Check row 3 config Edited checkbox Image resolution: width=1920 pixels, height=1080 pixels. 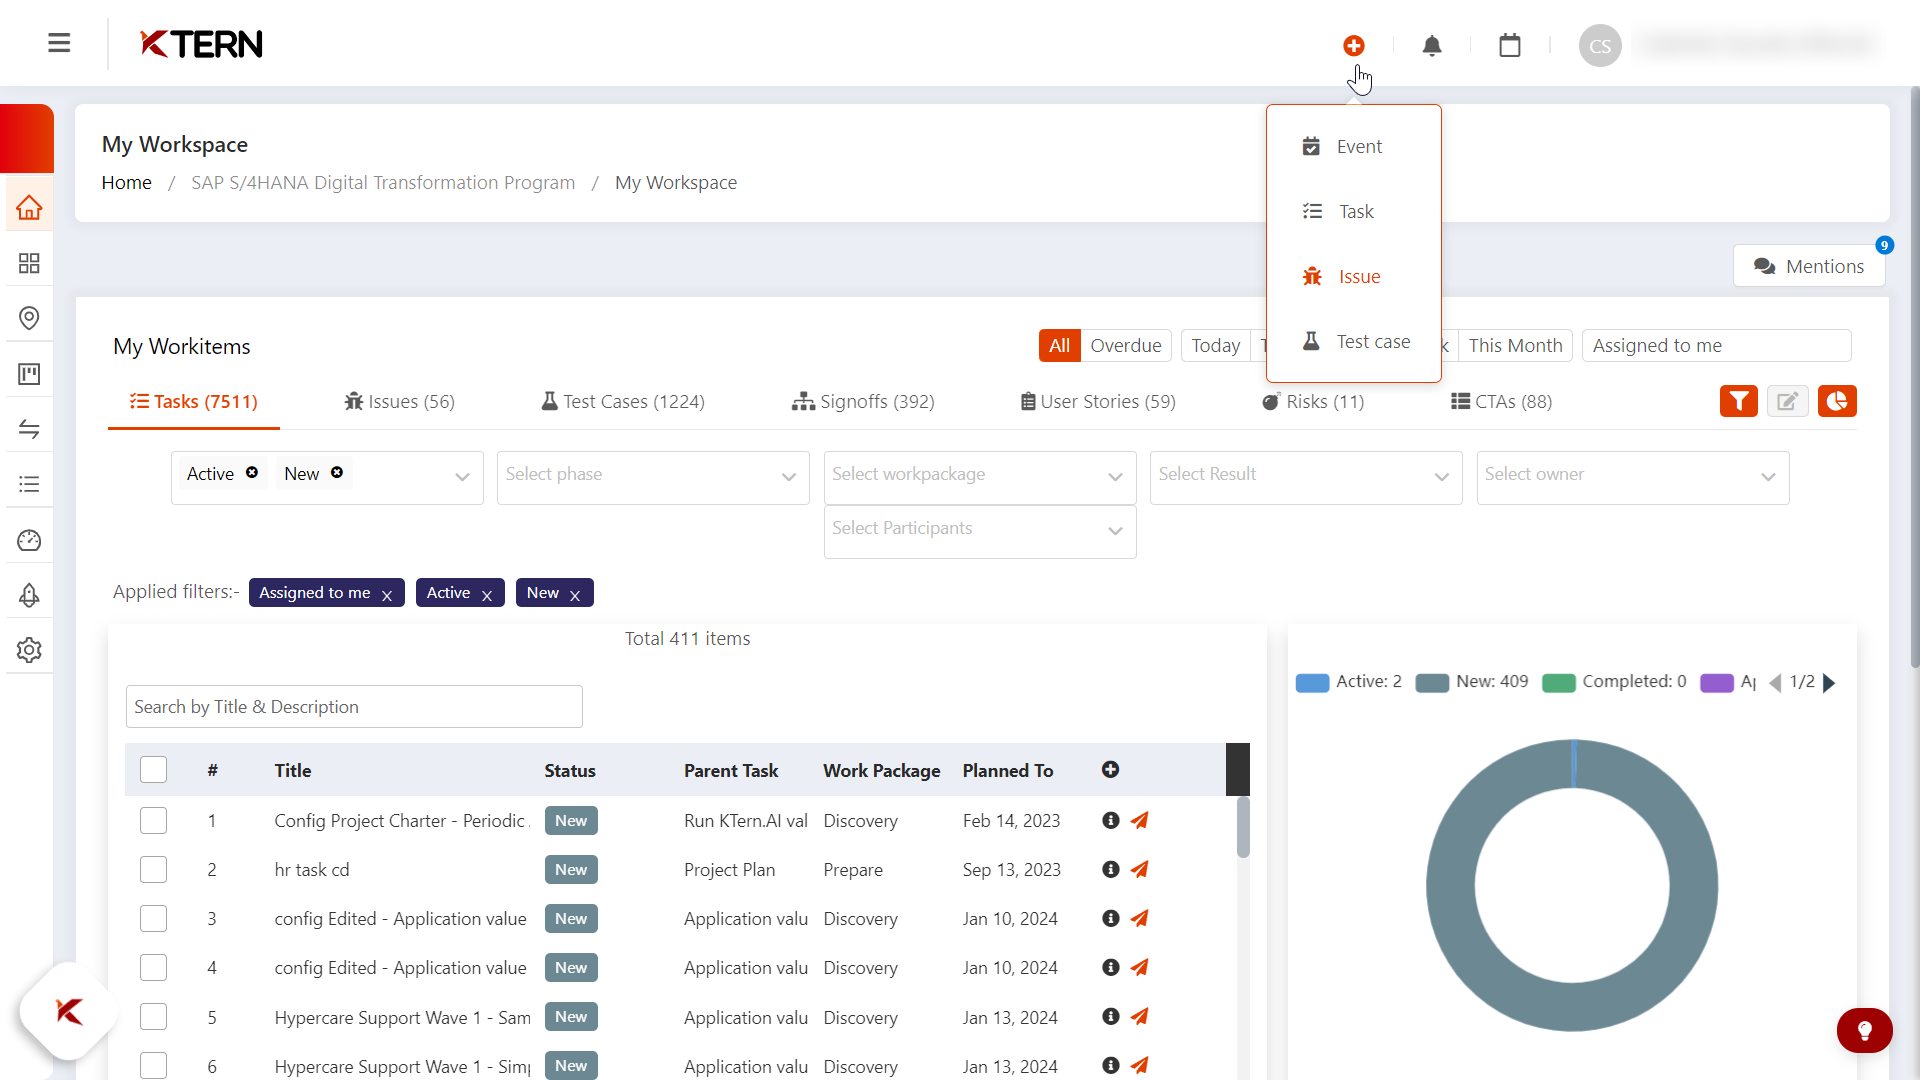click(153, 918)
